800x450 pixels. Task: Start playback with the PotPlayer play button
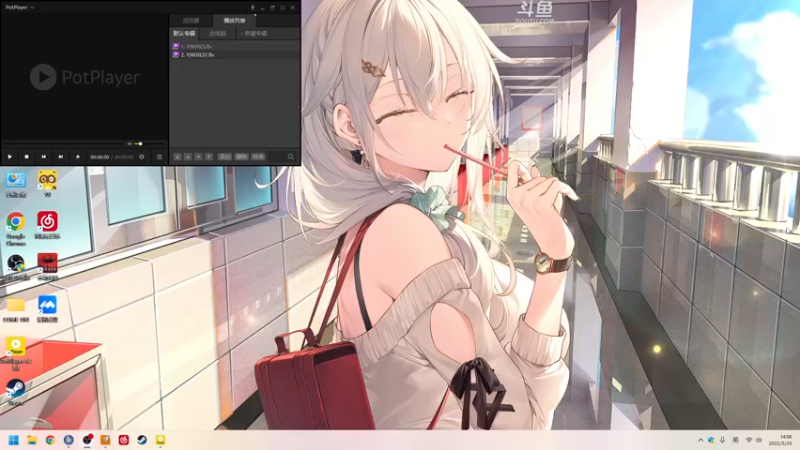[x=10, y=157]
